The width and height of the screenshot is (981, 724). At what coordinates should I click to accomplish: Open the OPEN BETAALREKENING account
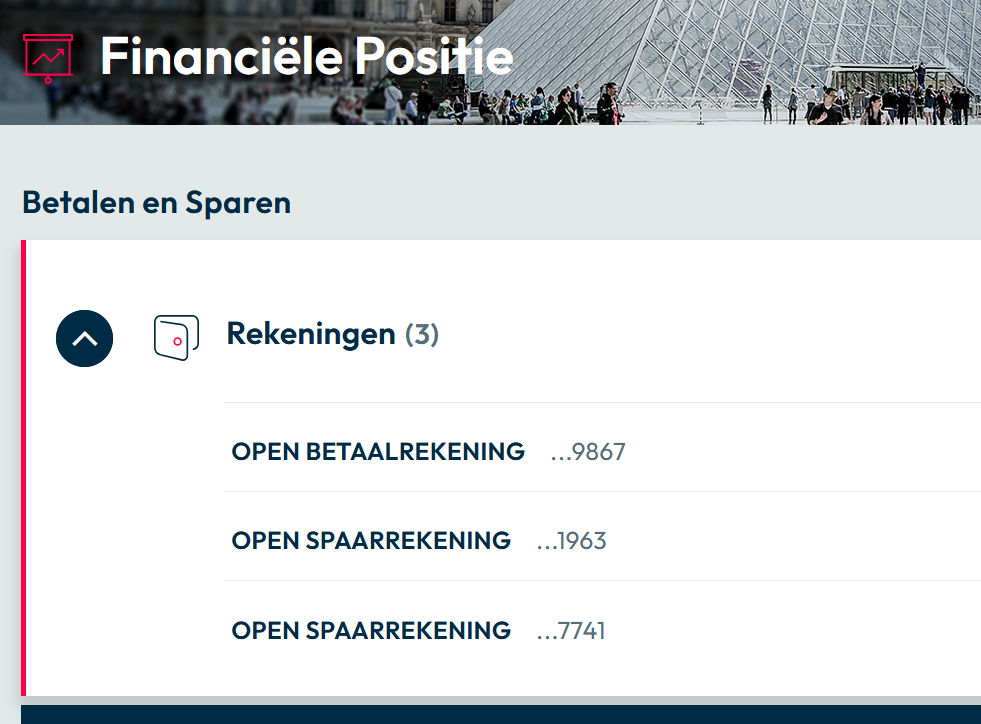point(378,452)
